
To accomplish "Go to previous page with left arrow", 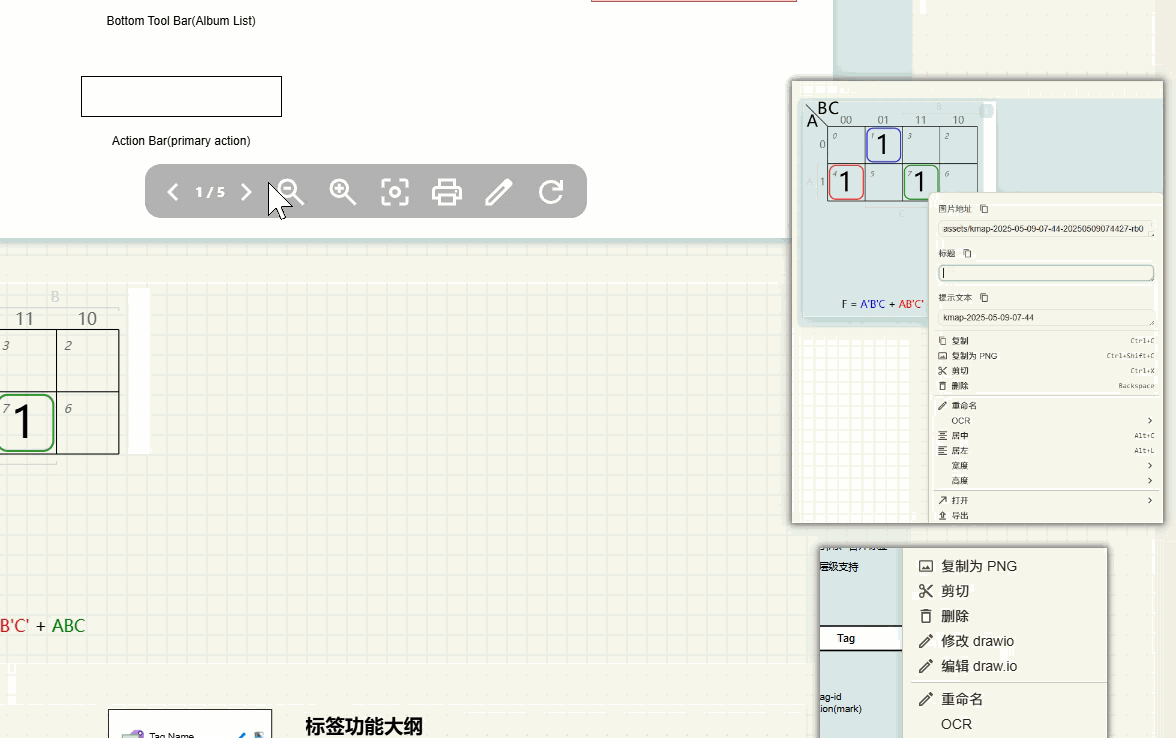I will click(x=172, y=191).
